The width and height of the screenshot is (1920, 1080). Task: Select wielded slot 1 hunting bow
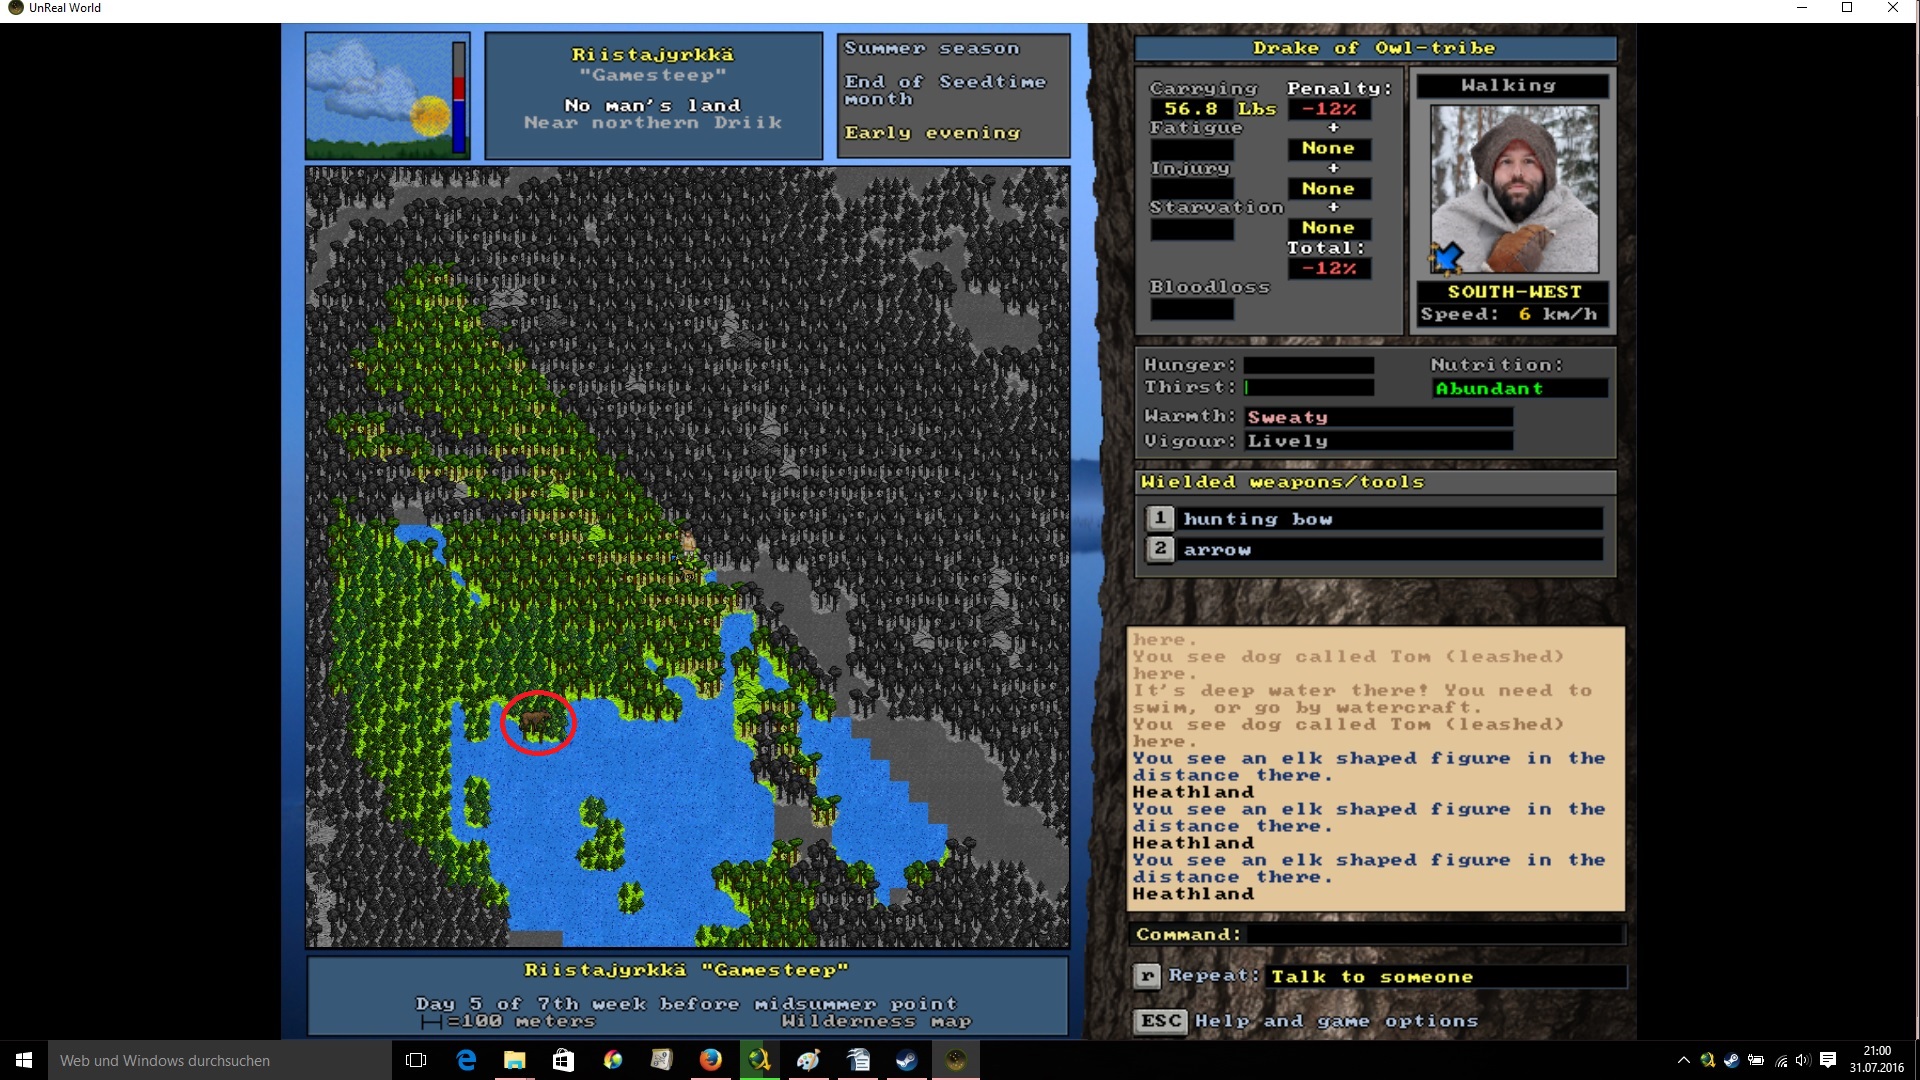(x=1374, y=519)
